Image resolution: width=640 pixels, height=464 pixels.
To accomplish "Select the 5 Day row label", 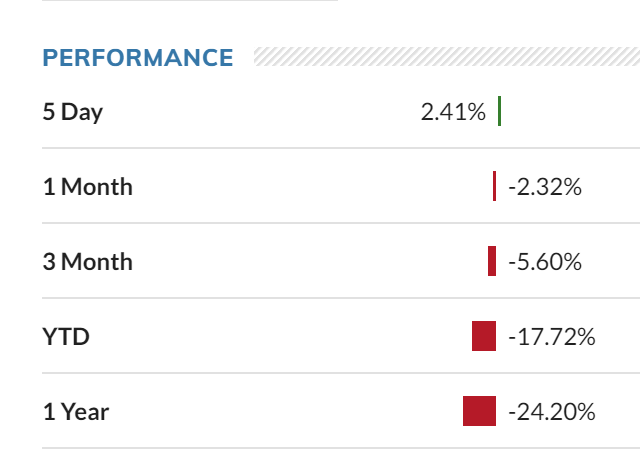I will [x=73, y=112].
